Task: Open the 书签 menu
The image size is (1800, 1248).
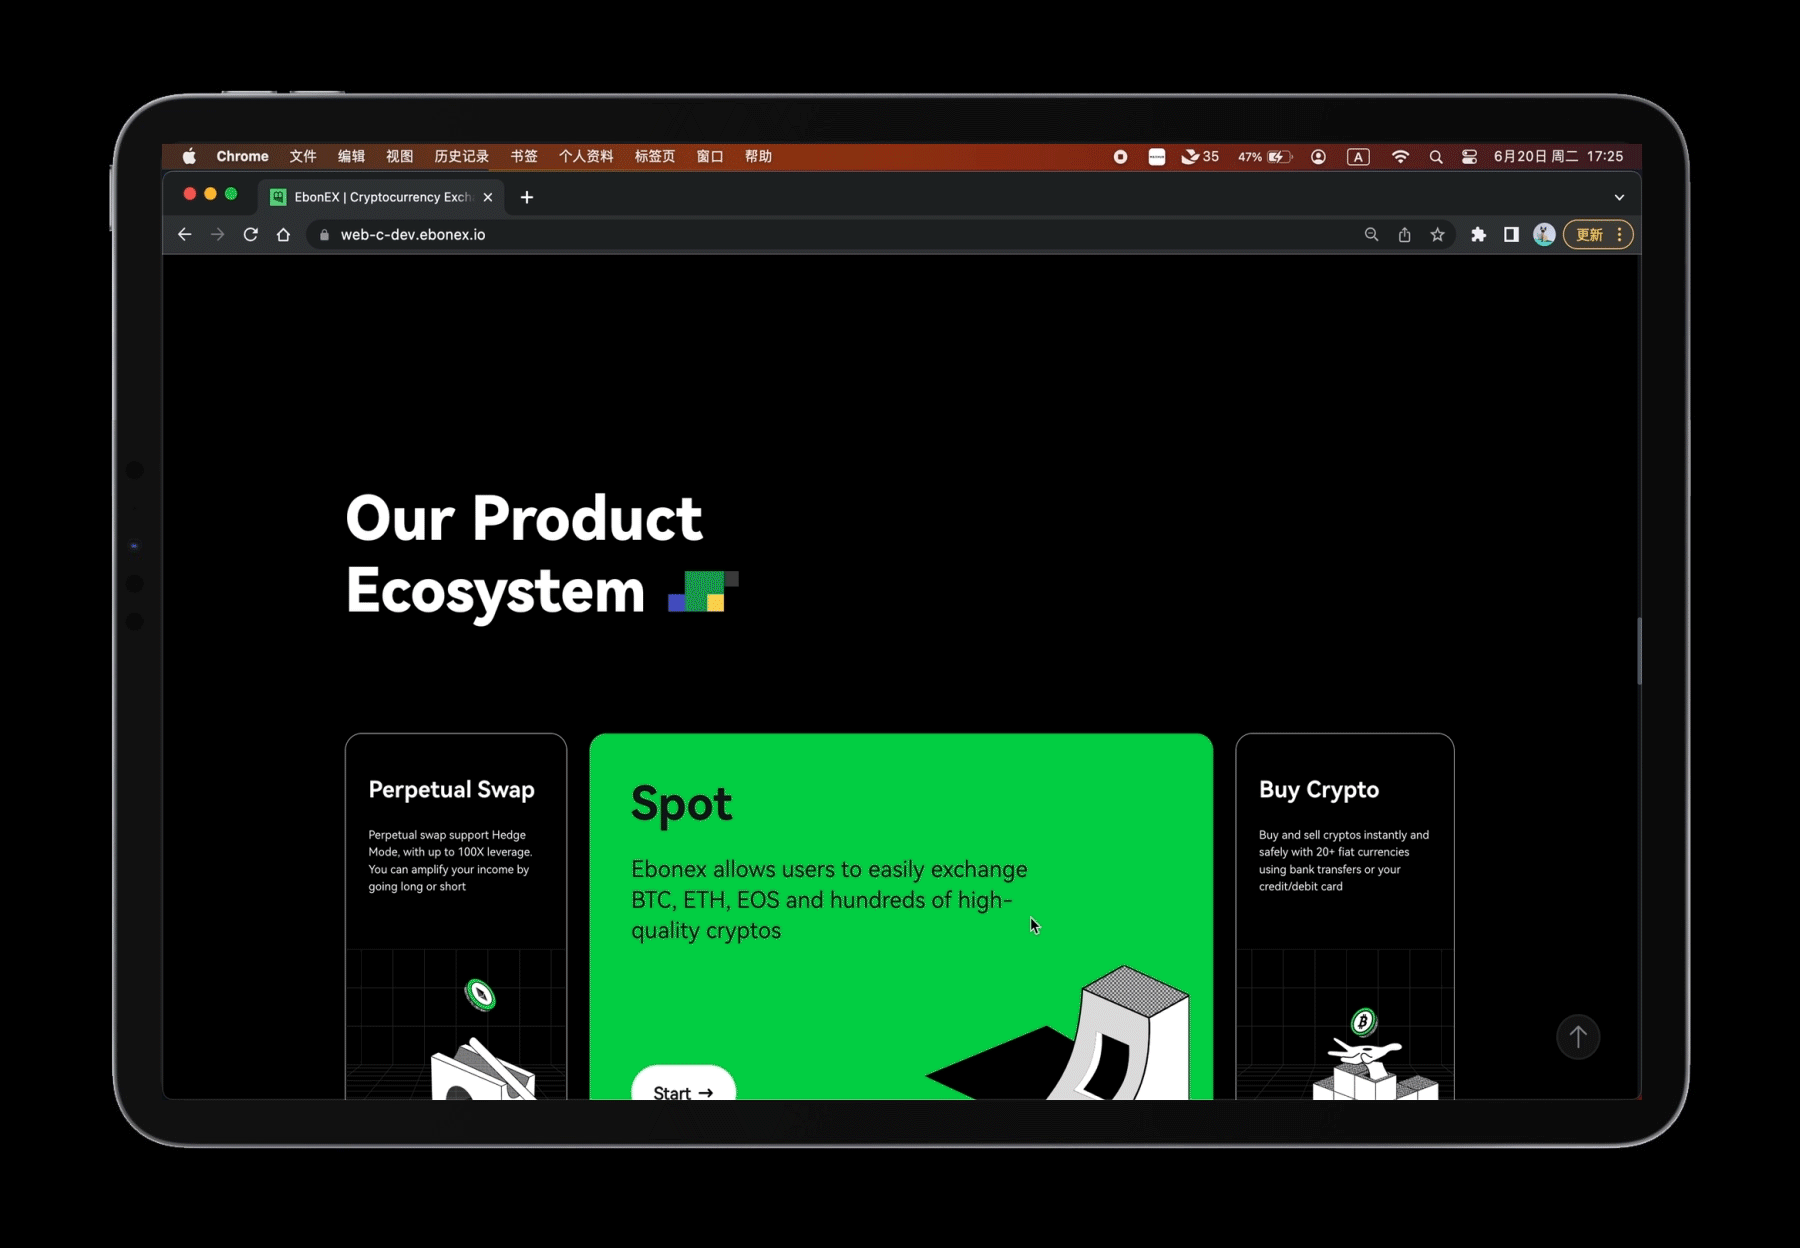Action: coord(524,156)
